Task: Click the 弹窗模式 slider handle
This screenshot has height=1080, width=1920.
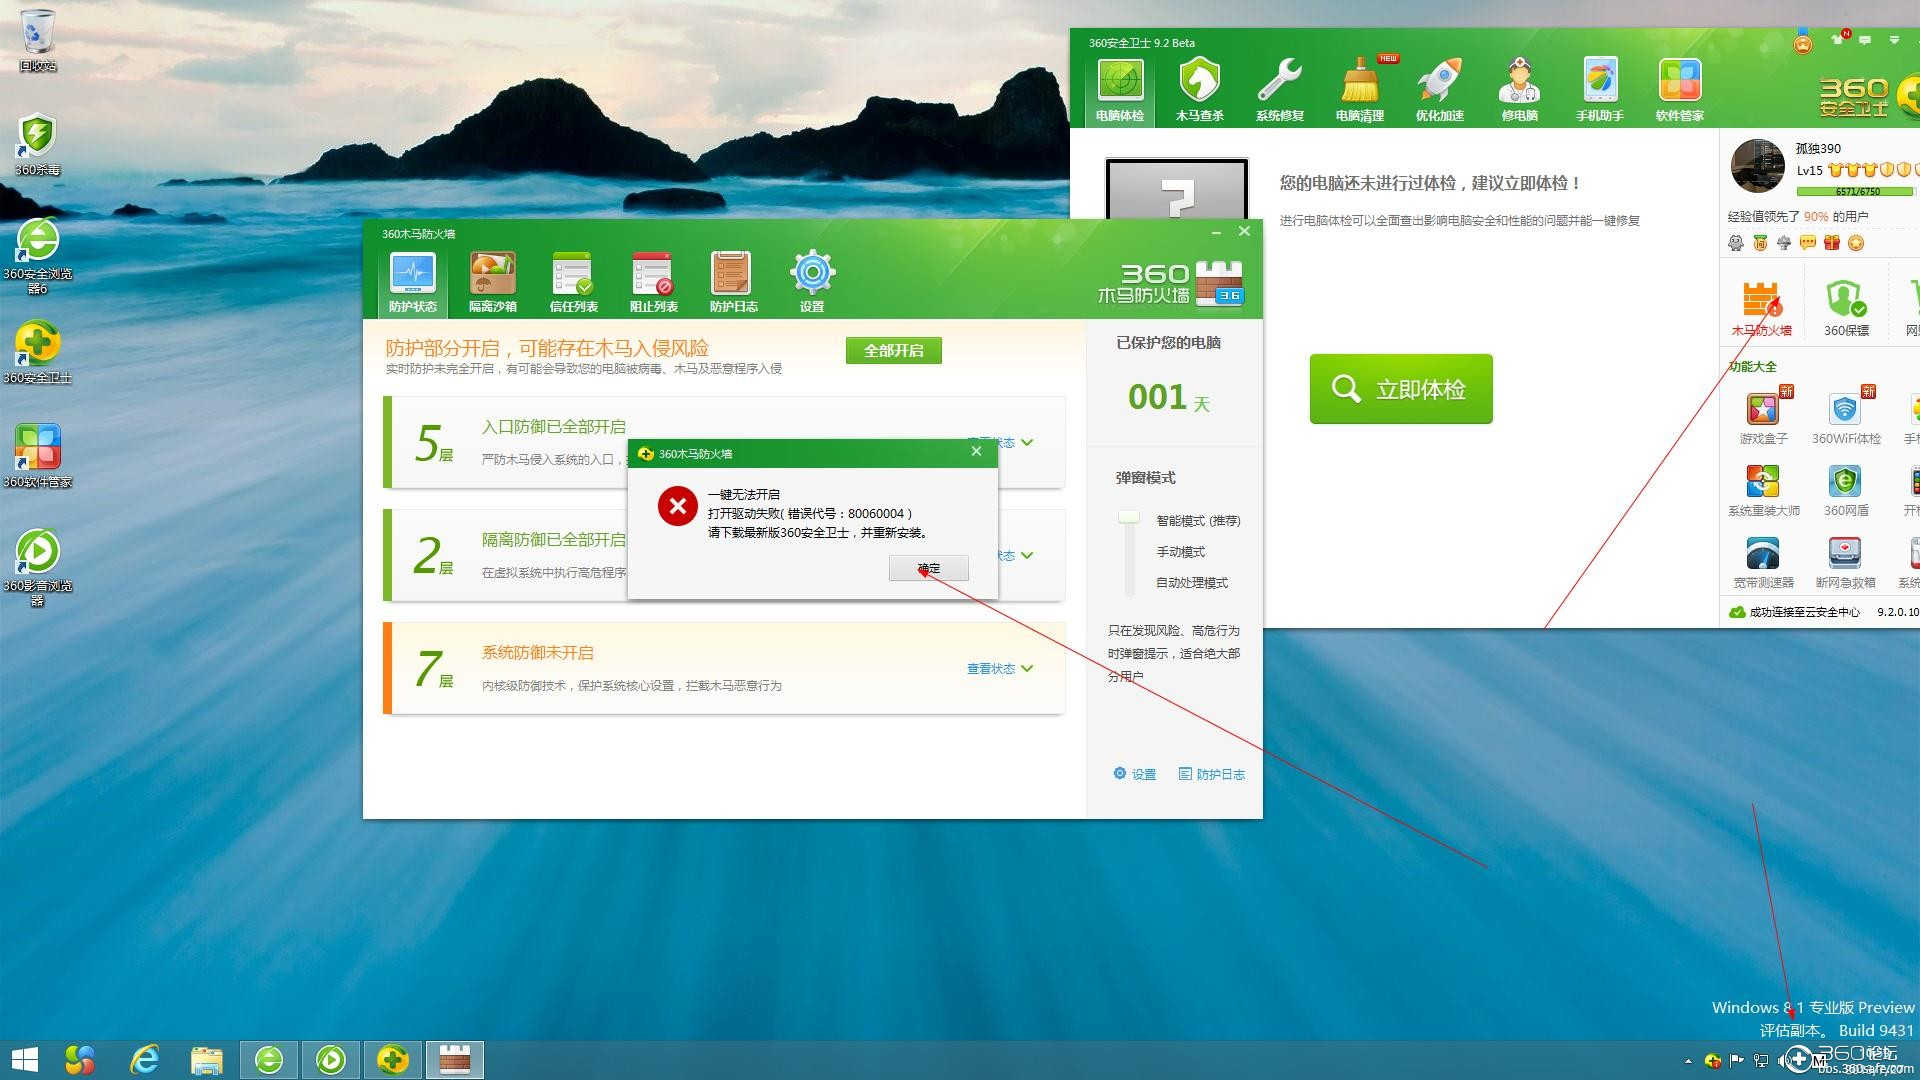Action: point(1129,518)
